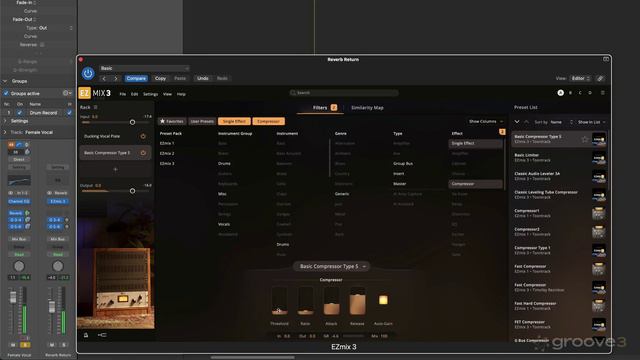Open the EZmix Help menu
Image resolution: width=640 pixels, height=360 pixels.
coord(181,94)
